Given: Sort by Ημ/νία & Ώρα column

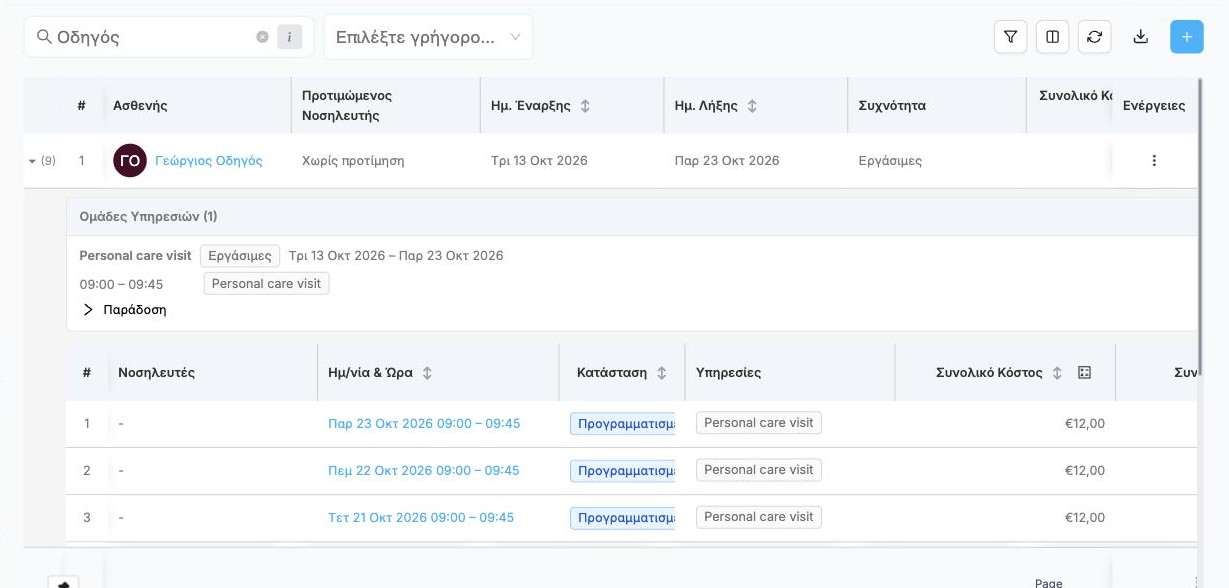Looking at the screenshot, I should [427, 373].
